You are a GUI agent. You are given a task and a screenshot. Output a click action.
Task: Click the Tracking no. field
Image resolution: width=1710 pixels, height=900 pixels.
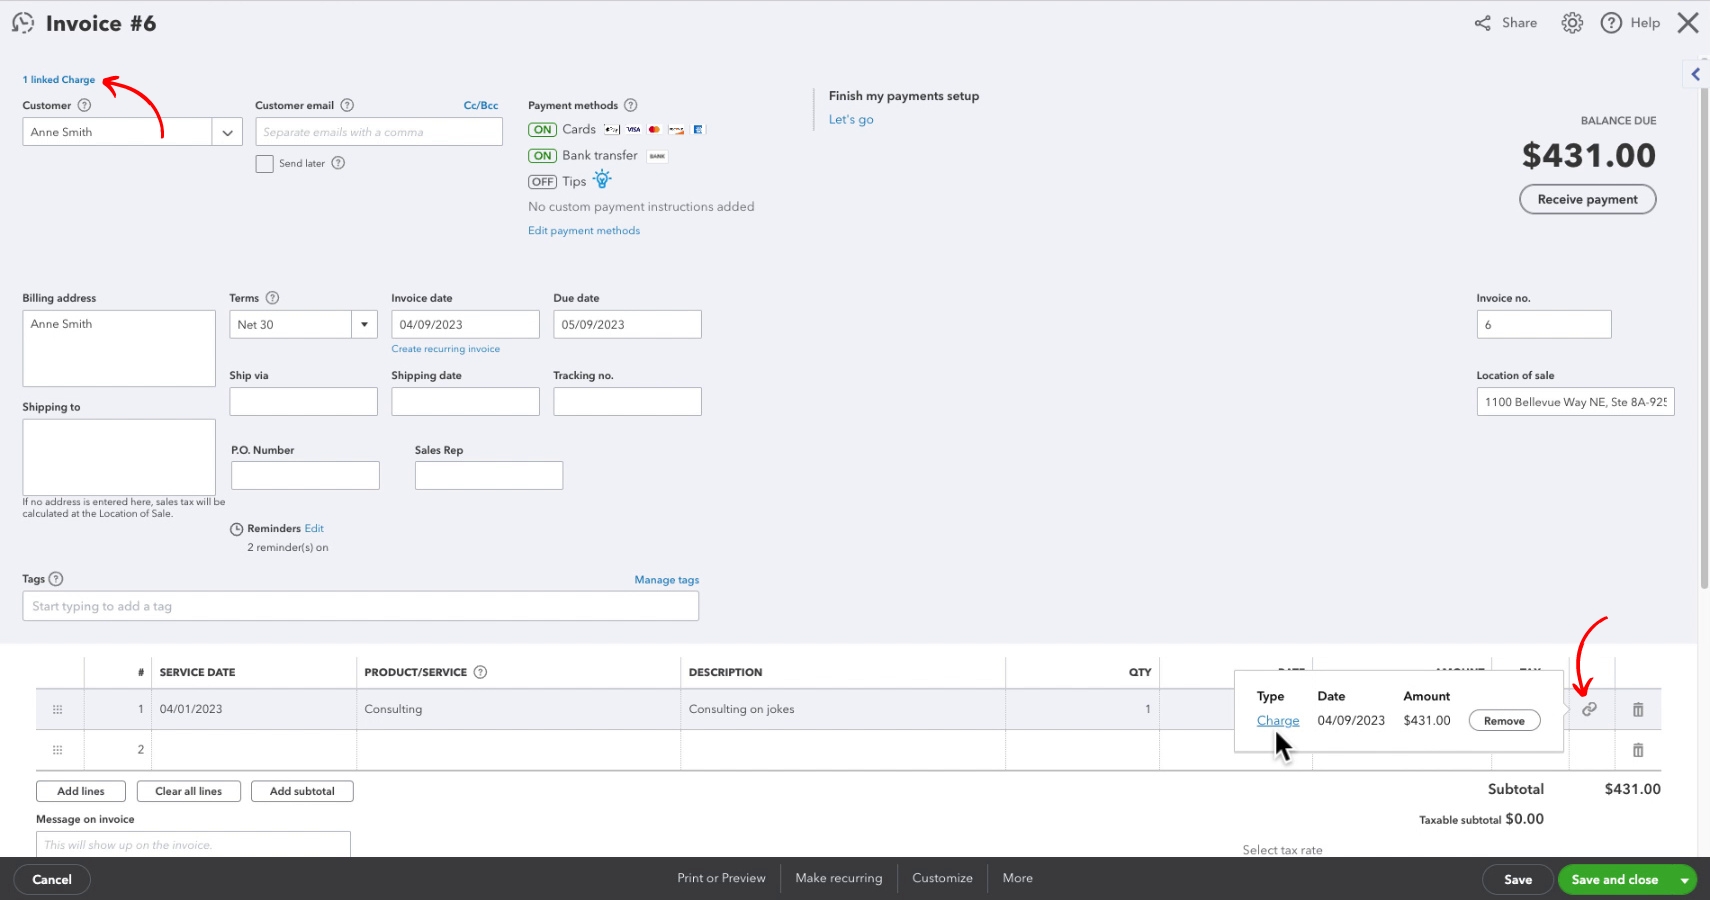(x=627, y=402)
